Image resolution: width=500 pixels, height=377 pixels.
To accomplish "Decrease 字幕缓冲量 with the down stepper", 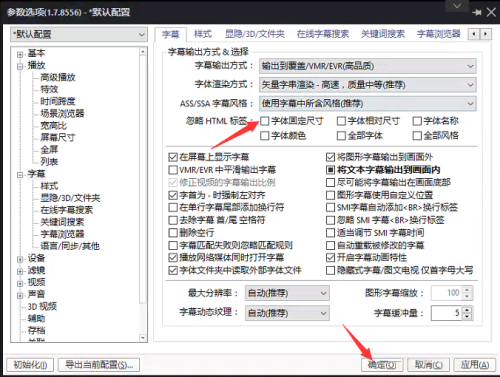I will coord(467,316).
